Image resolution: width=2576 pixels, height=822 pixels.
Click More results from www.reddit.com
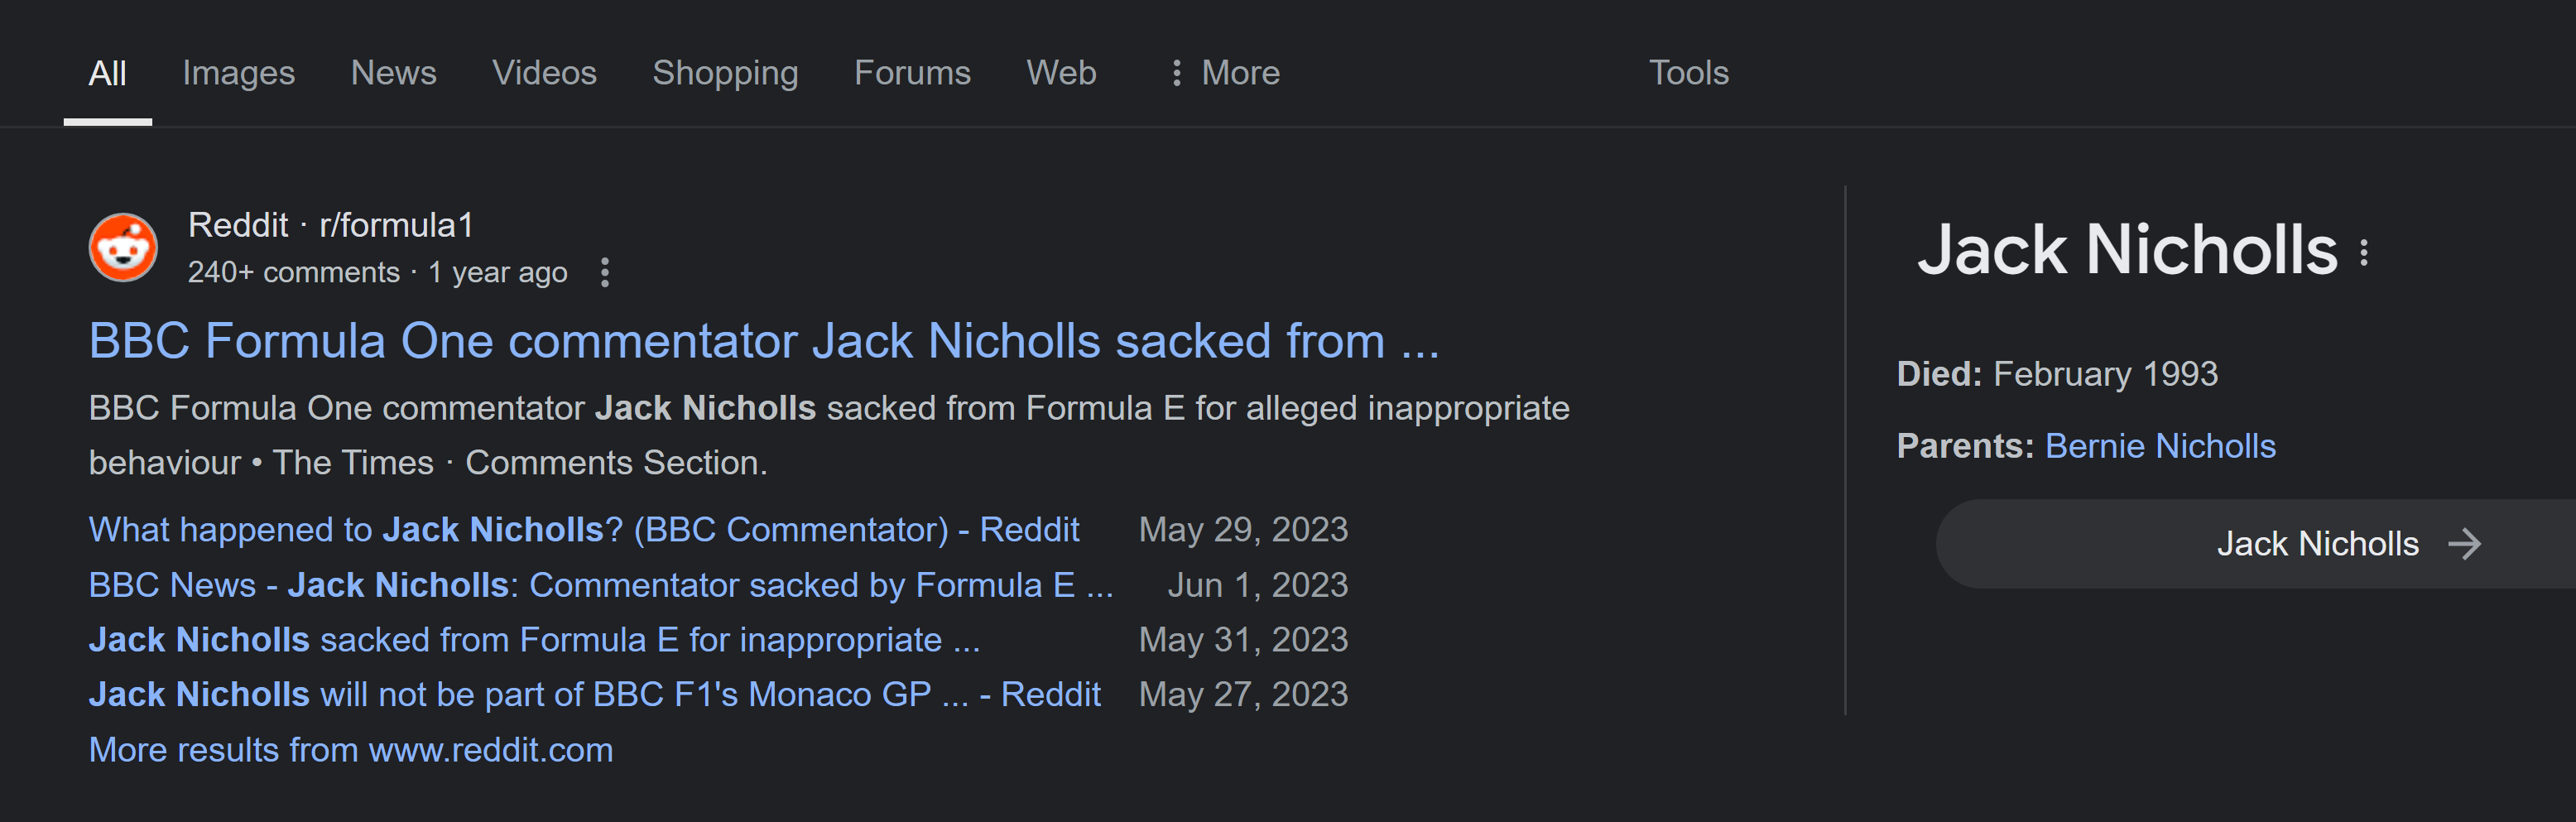pos(351,749)
